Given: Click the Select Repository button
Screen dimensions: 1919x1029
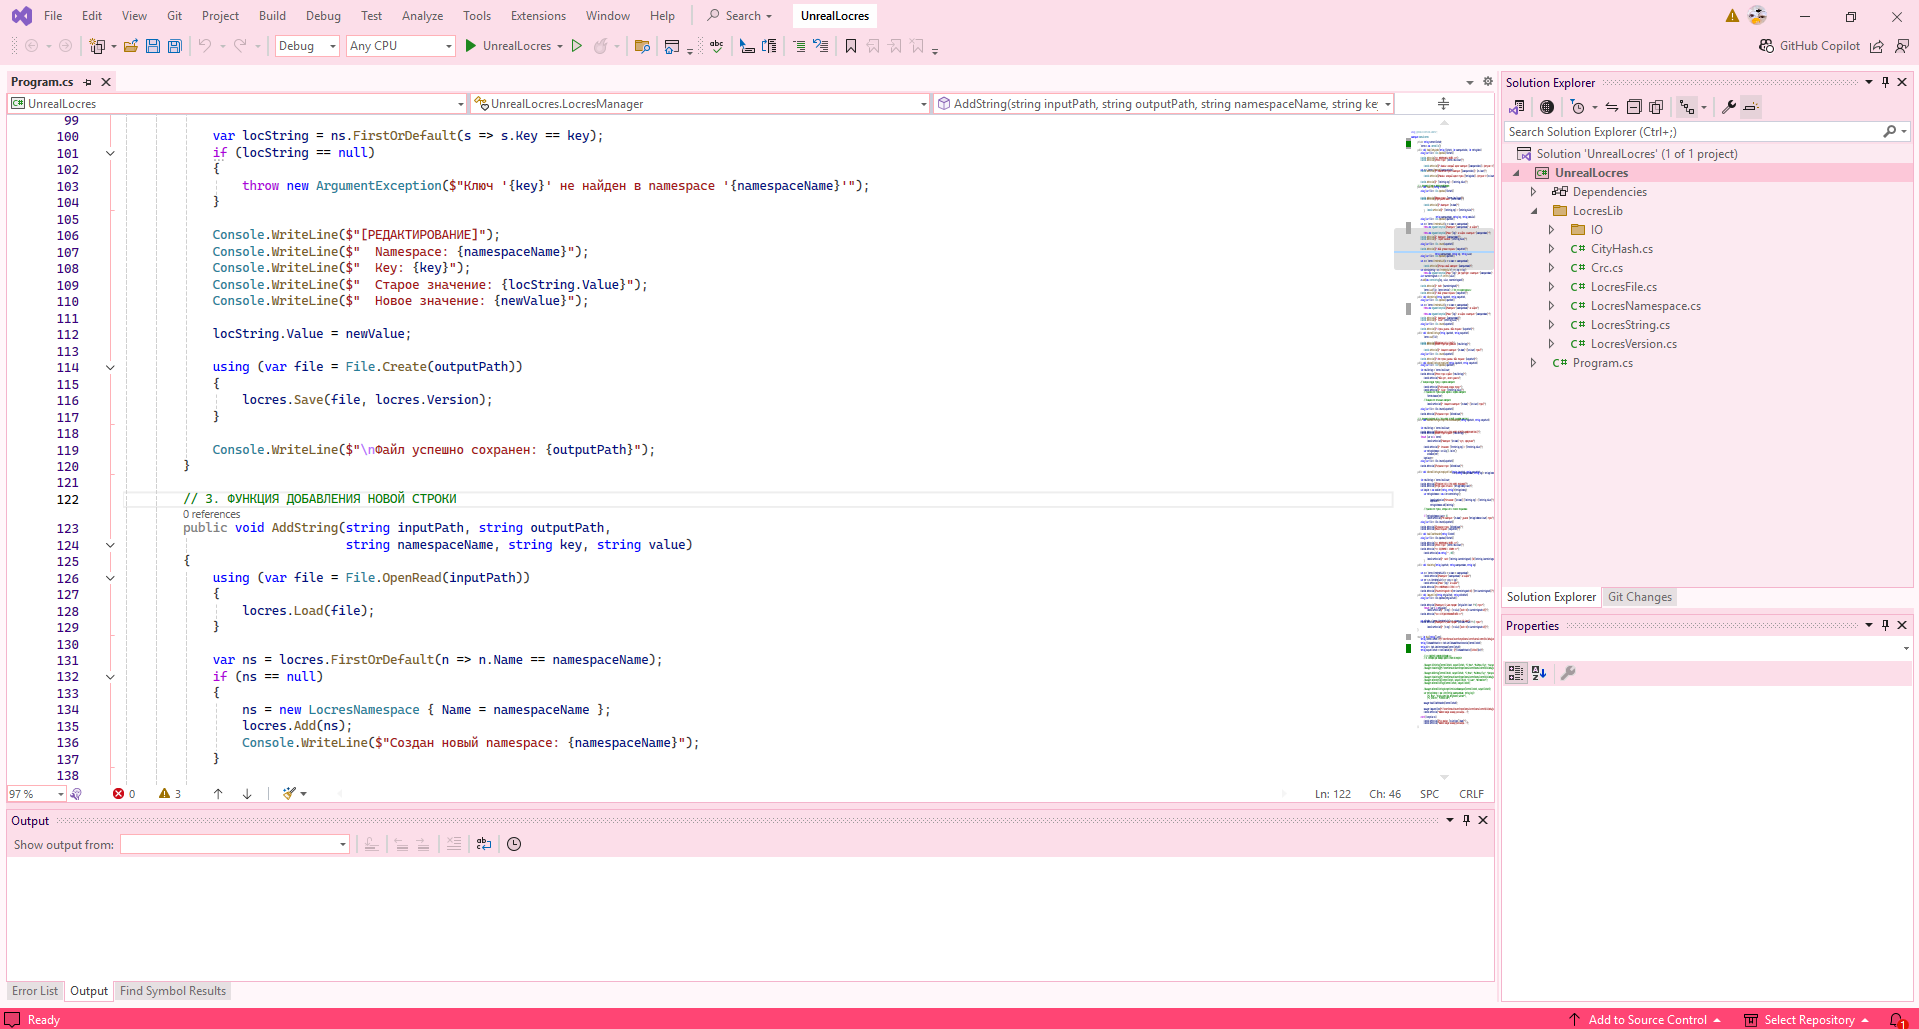Looking at the screenshot, I should pos(1808,1020).
